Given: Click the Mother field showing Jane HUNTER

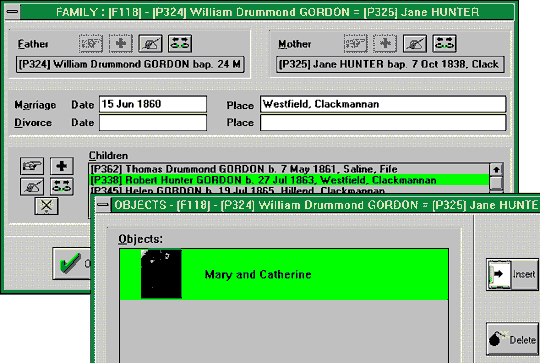Looking at the screenshot, I should pos(390,64).
